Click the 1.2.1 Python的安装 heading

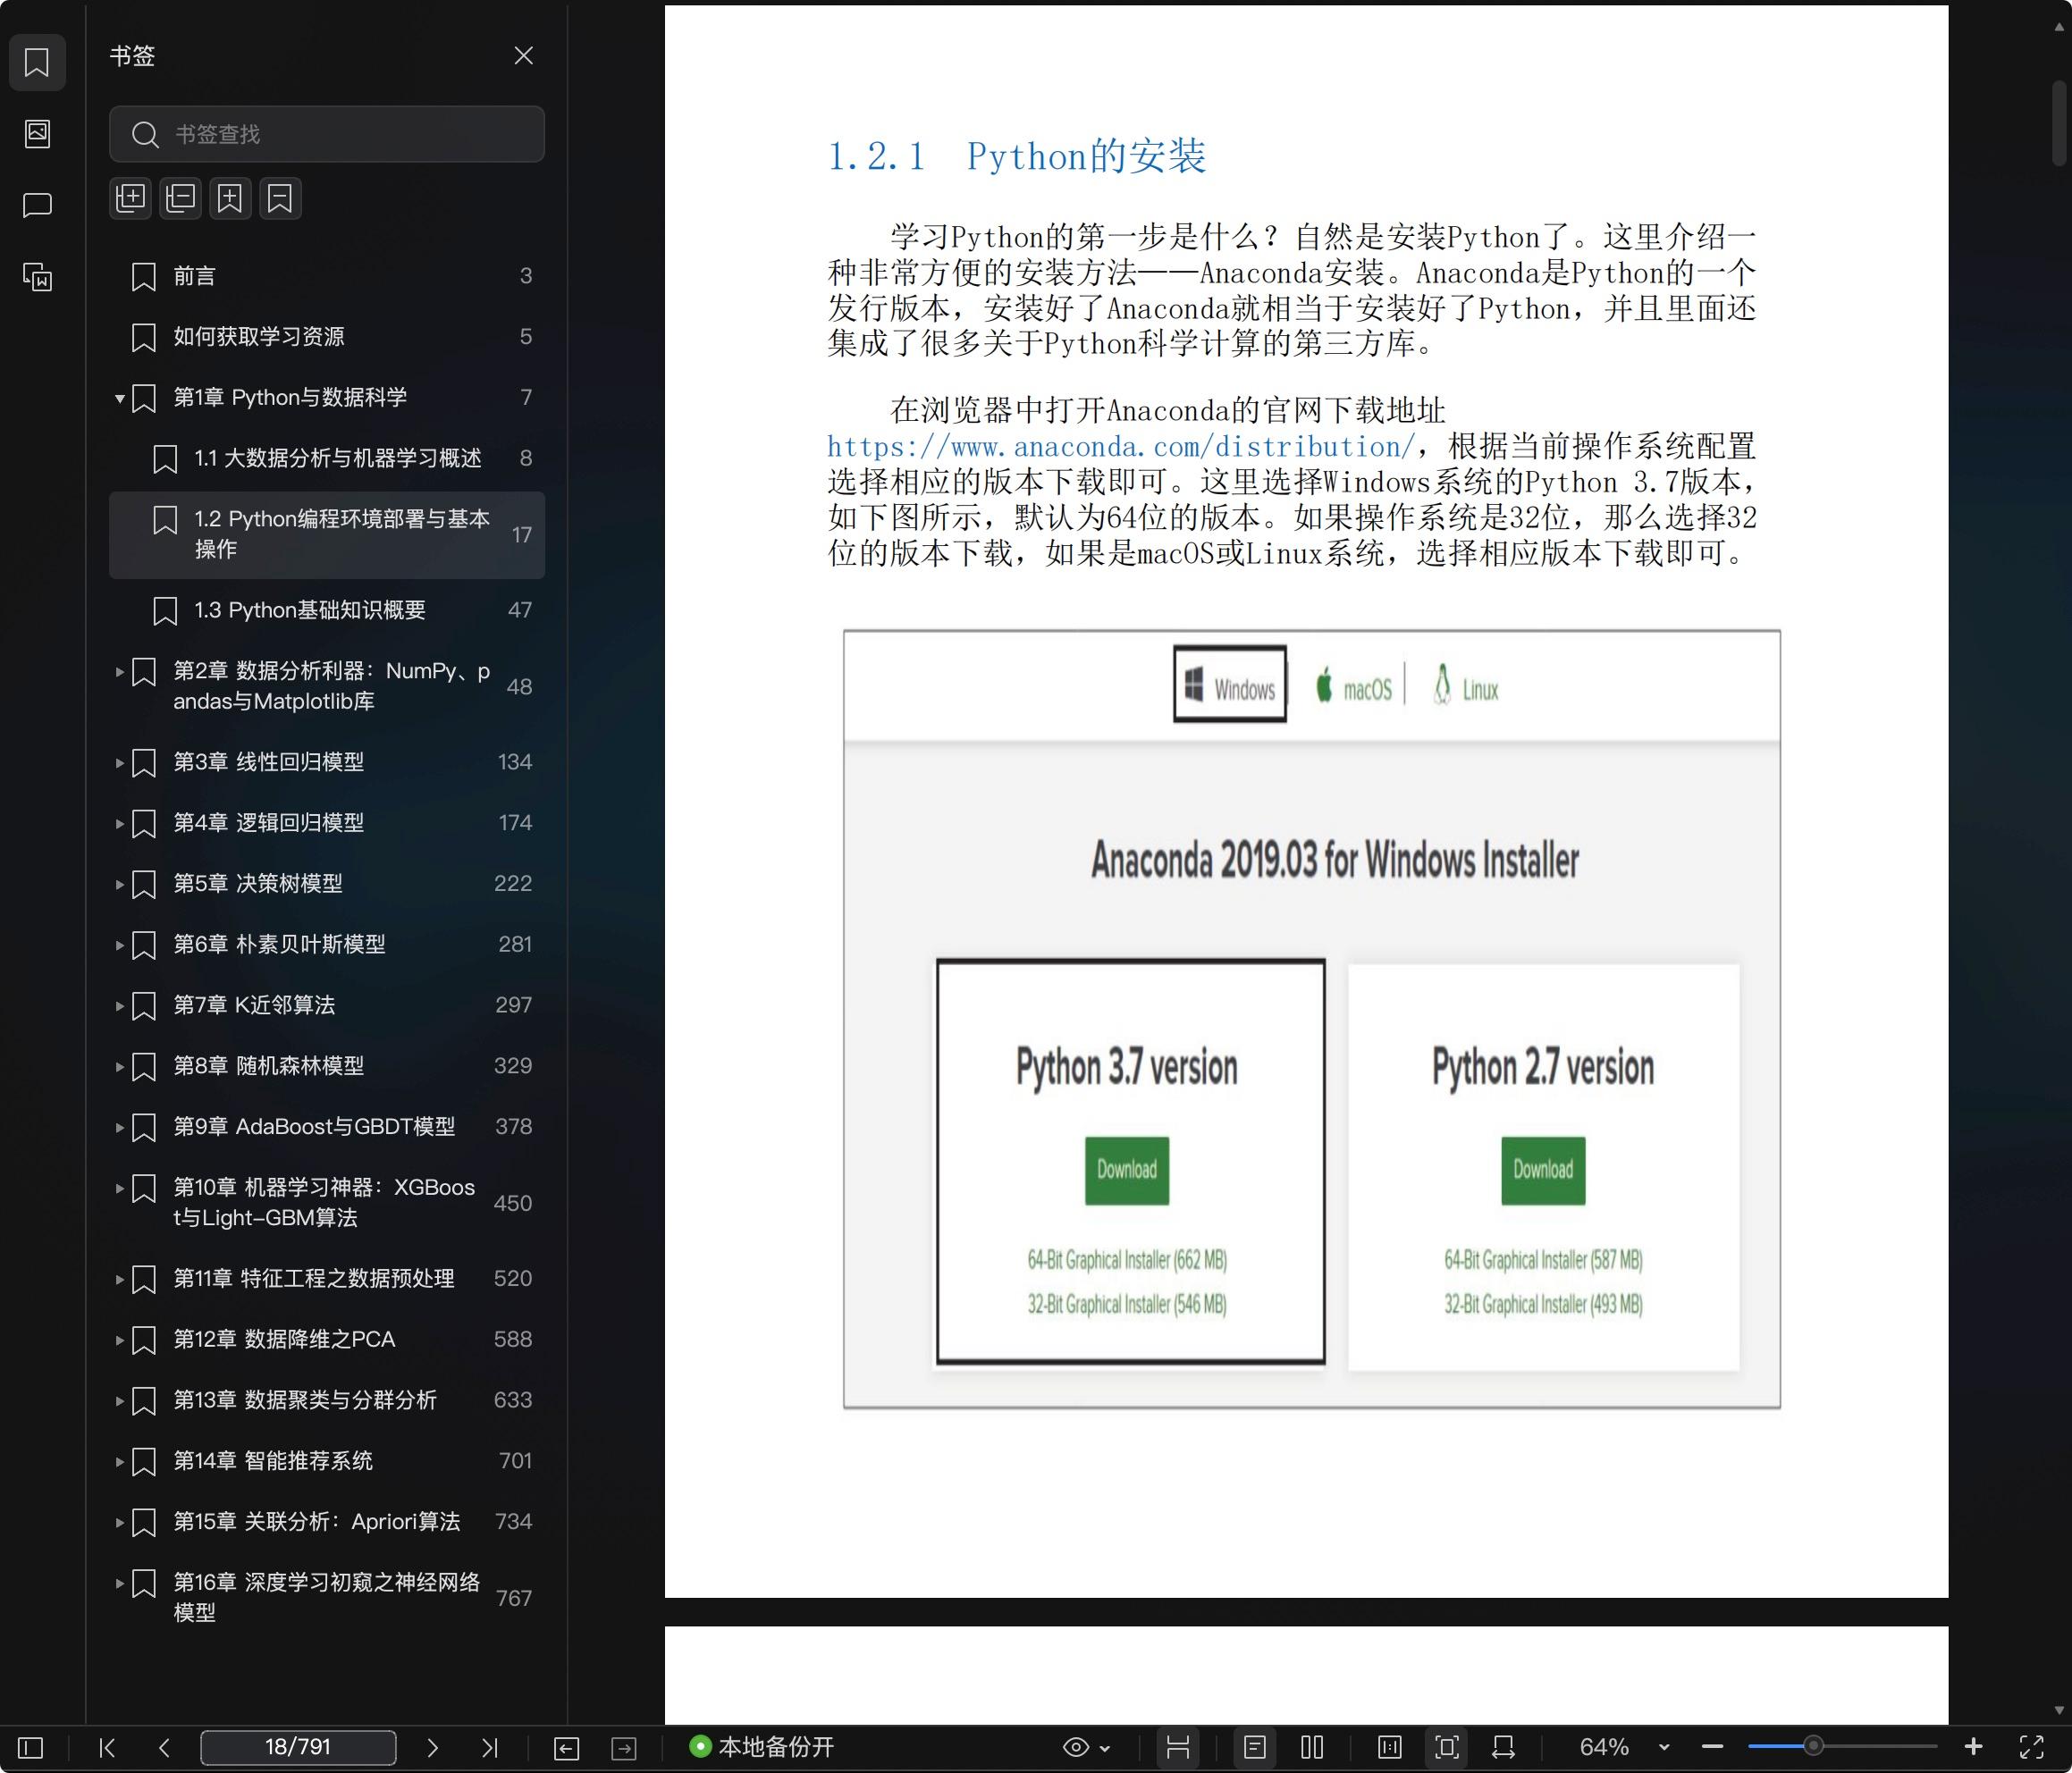pos(1017,156)
